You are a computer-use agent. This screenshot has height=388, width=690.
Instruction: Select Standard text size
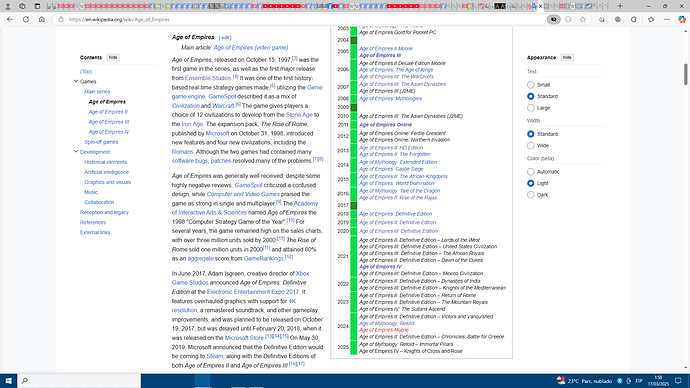click(531, 96)
